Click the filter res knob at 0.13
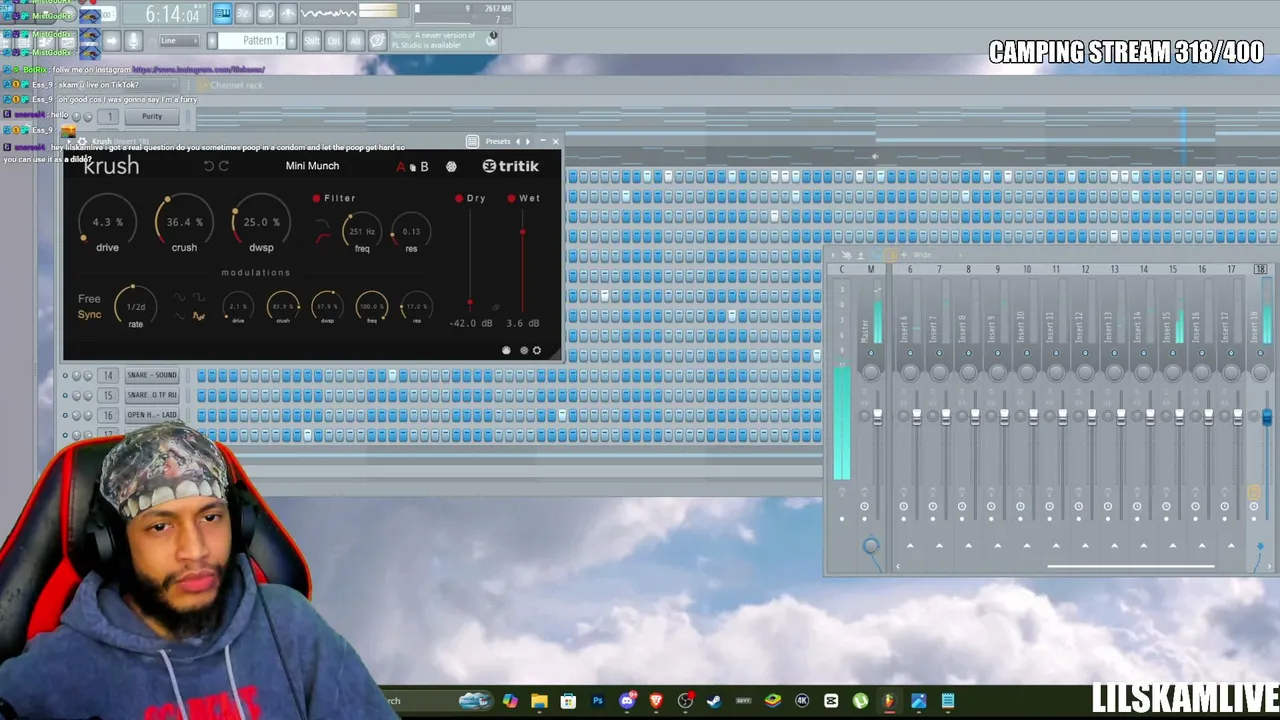The height and width of the screenshot is (720, 1280). (411, 232)
